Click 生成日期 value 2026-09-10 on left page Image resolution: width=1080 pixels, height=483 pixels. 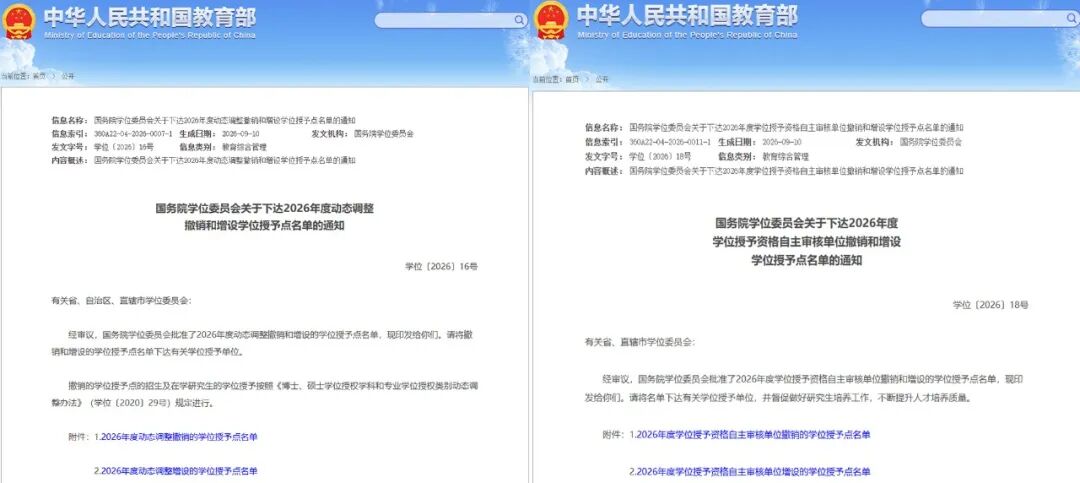(x=240, y=134)
